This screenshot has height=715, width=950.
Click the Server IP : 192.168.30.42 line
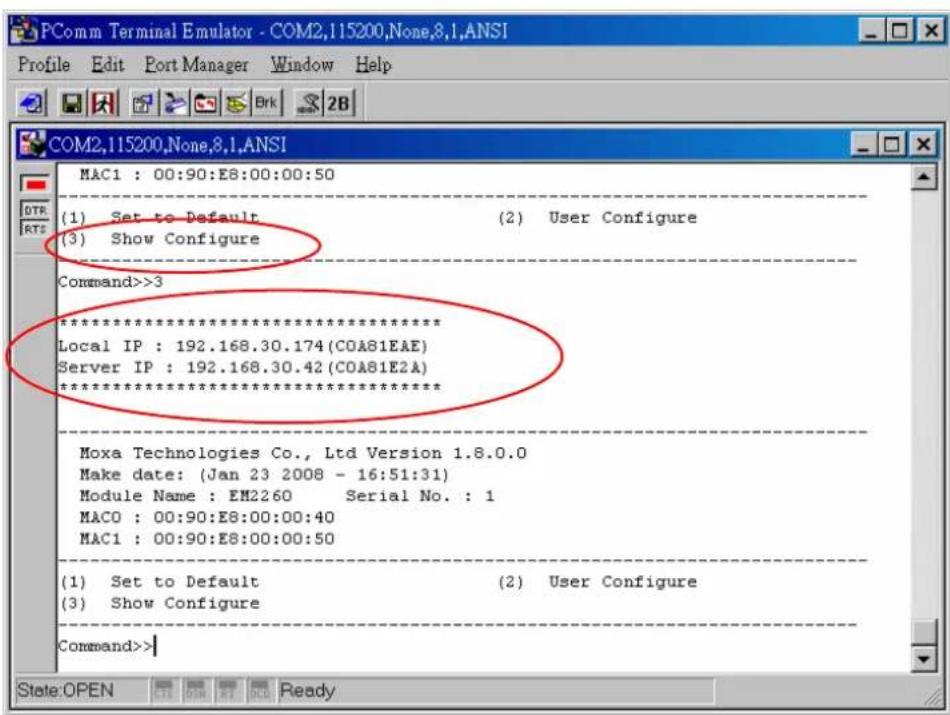(243, 367)
